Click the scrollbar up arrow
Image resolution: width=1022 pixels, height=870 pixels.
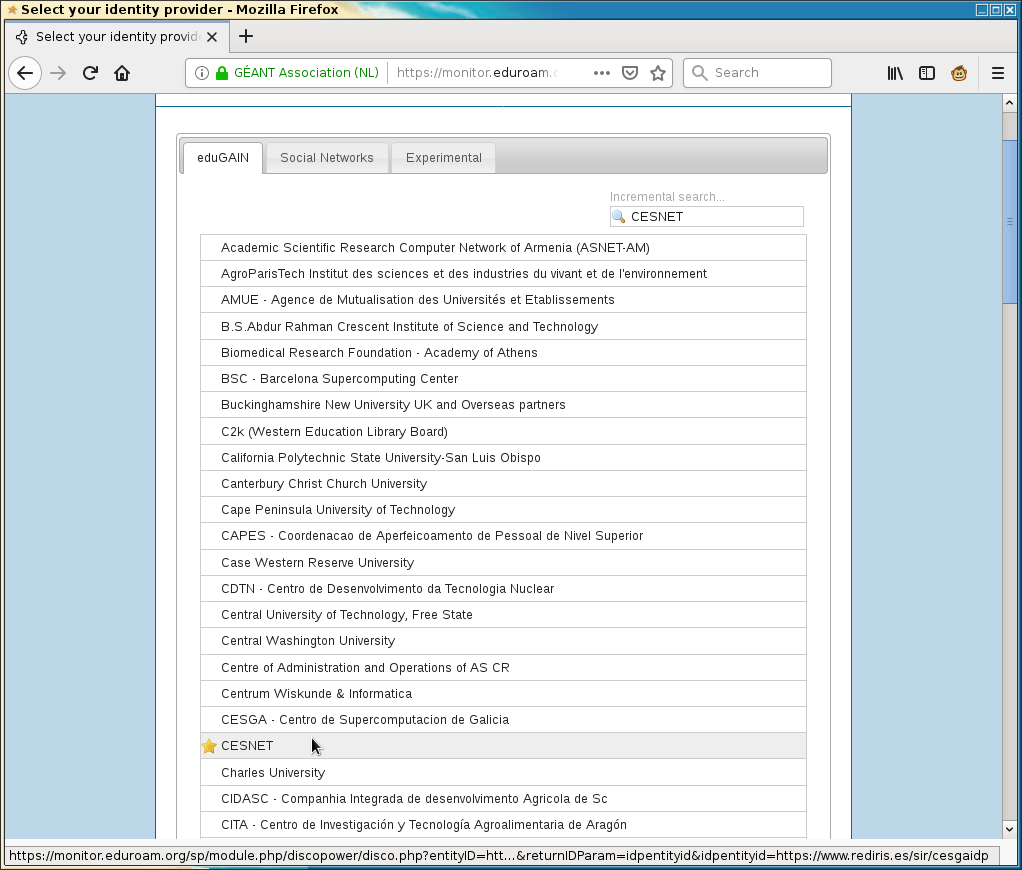pos(1009,103)
